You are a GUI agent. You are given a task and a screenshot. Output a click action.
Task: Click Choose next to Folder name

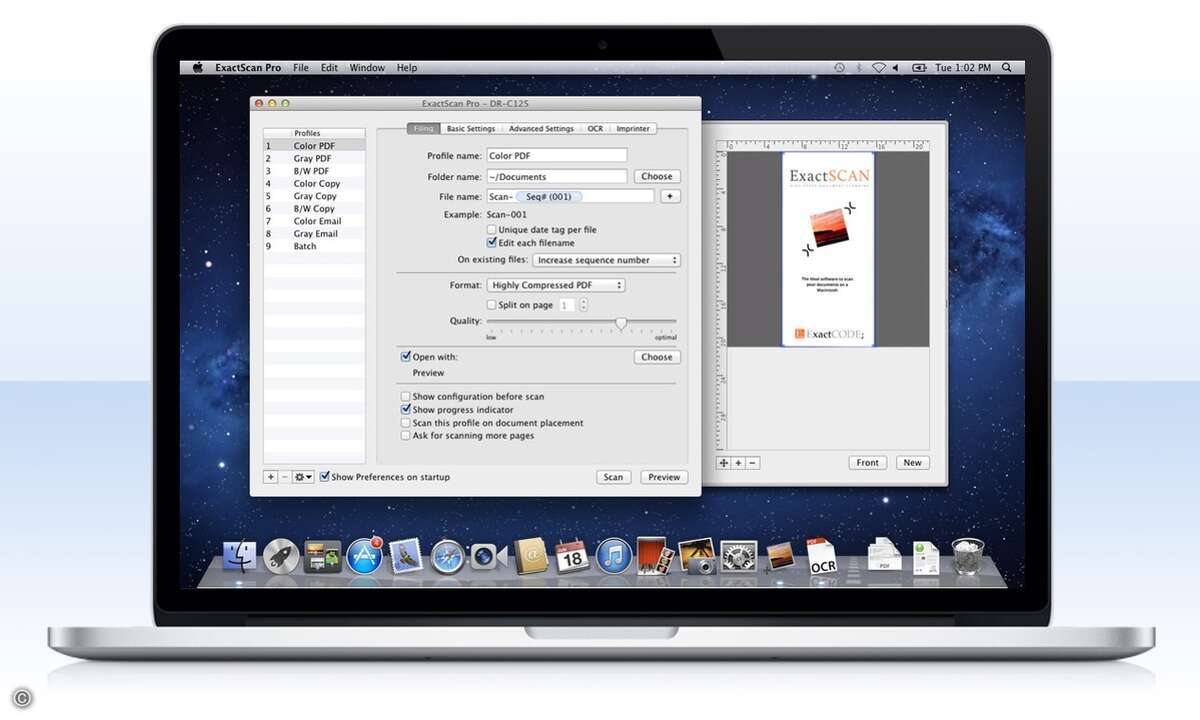pyautogui.click(x=657, y=176)
